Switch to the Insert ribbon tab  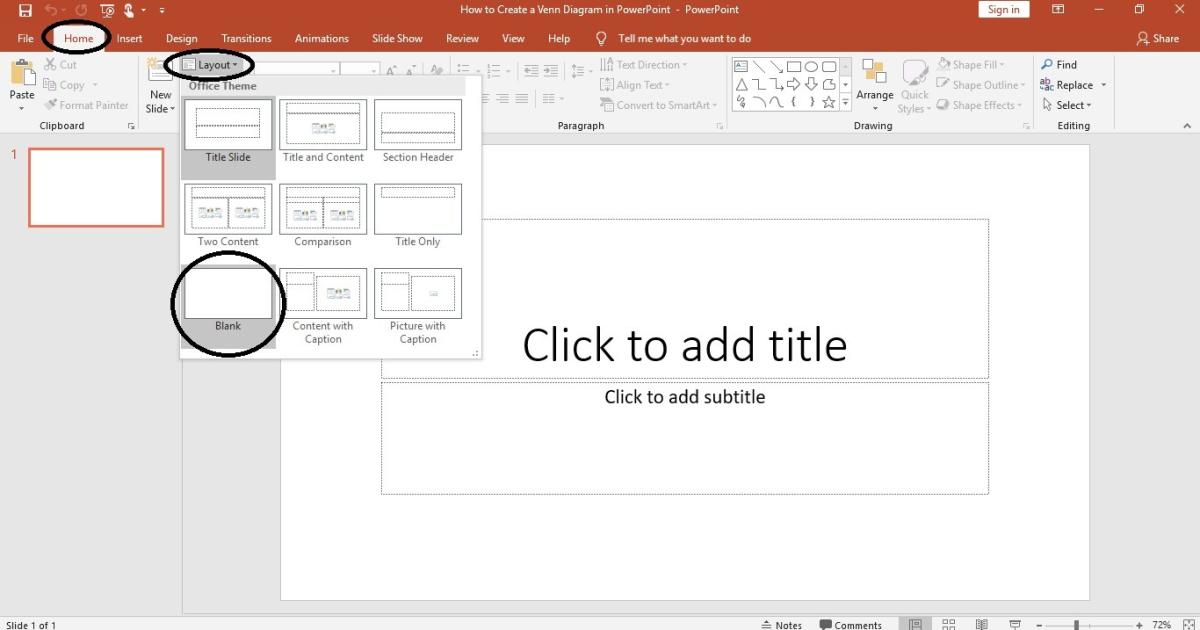pyautogui.click(x=129, y=38)
